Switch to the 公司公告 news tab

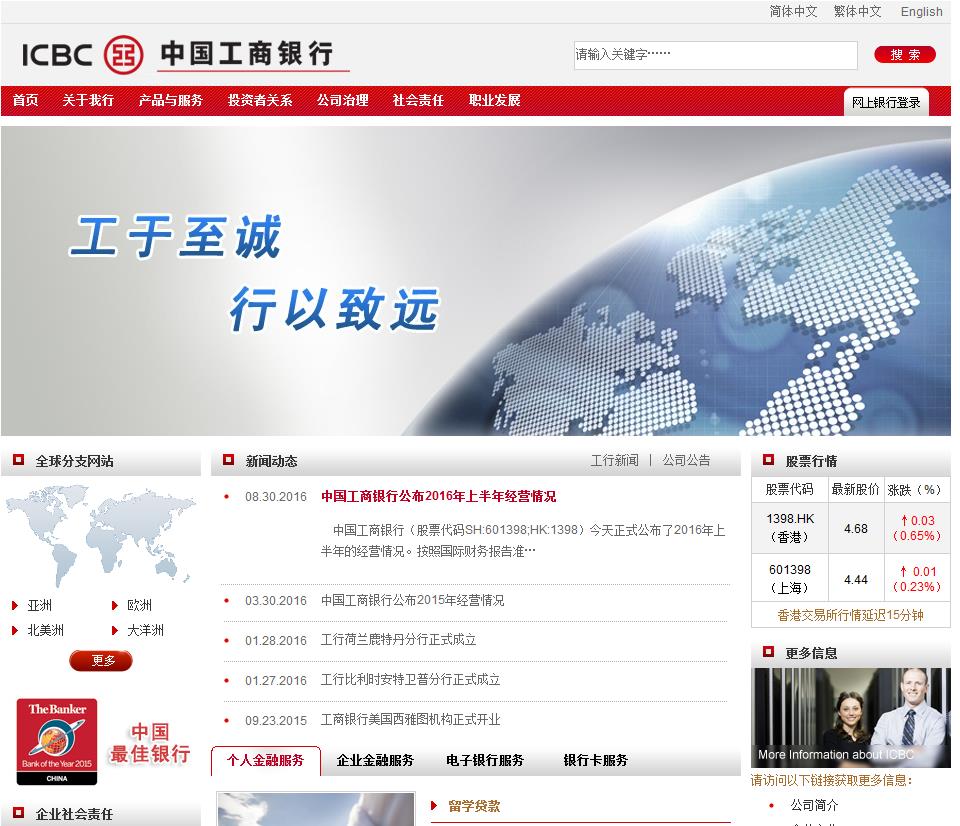point(686,460)
